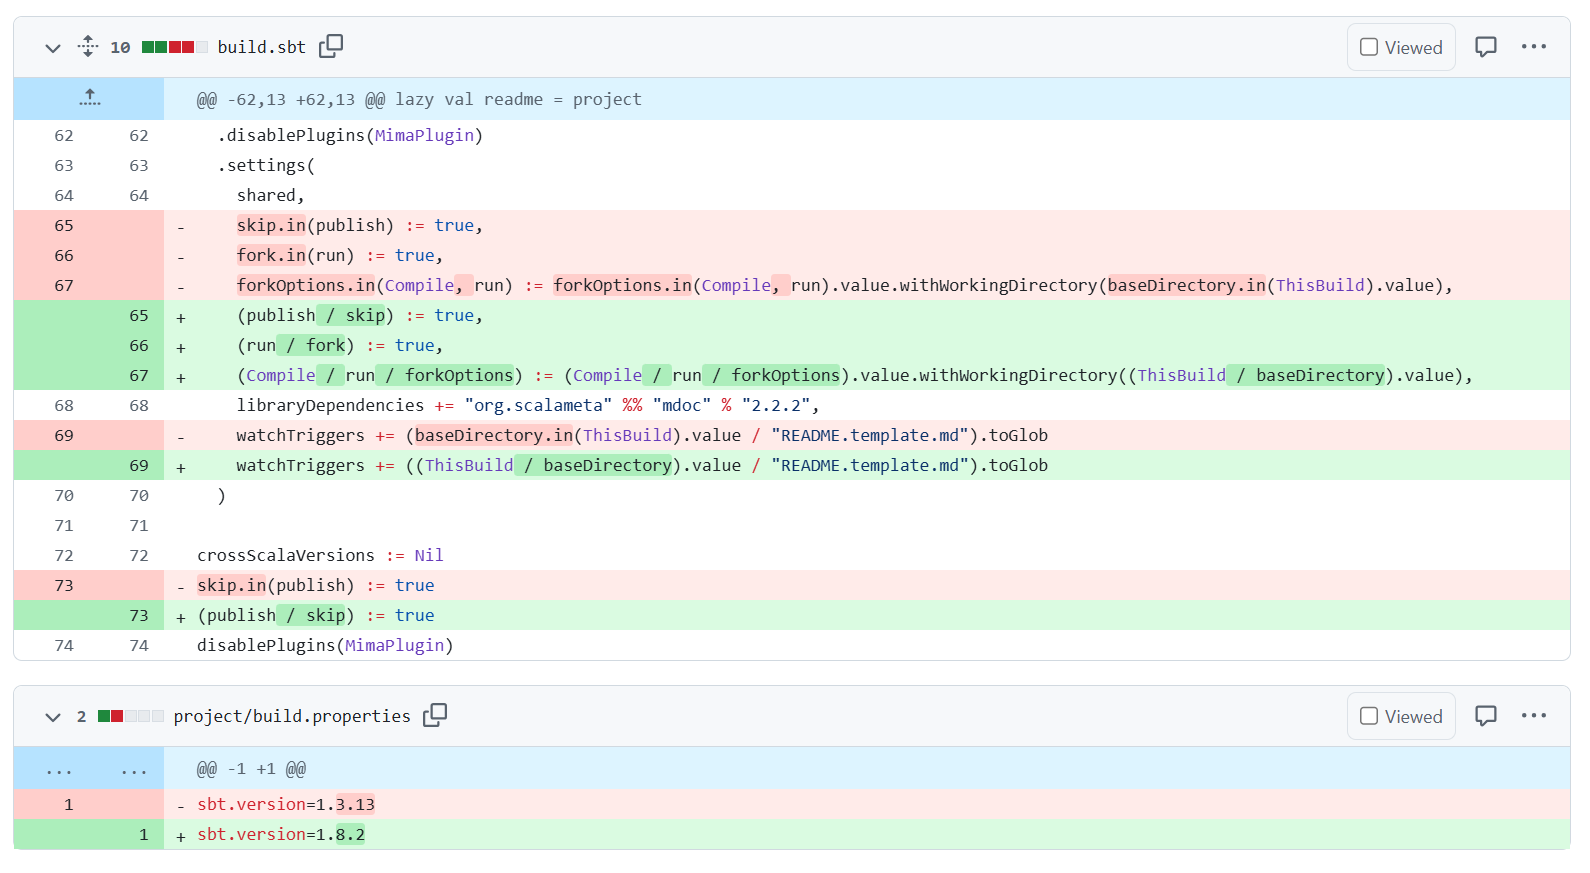Select new line number 73 on added publish row

(x=138, y=615)
